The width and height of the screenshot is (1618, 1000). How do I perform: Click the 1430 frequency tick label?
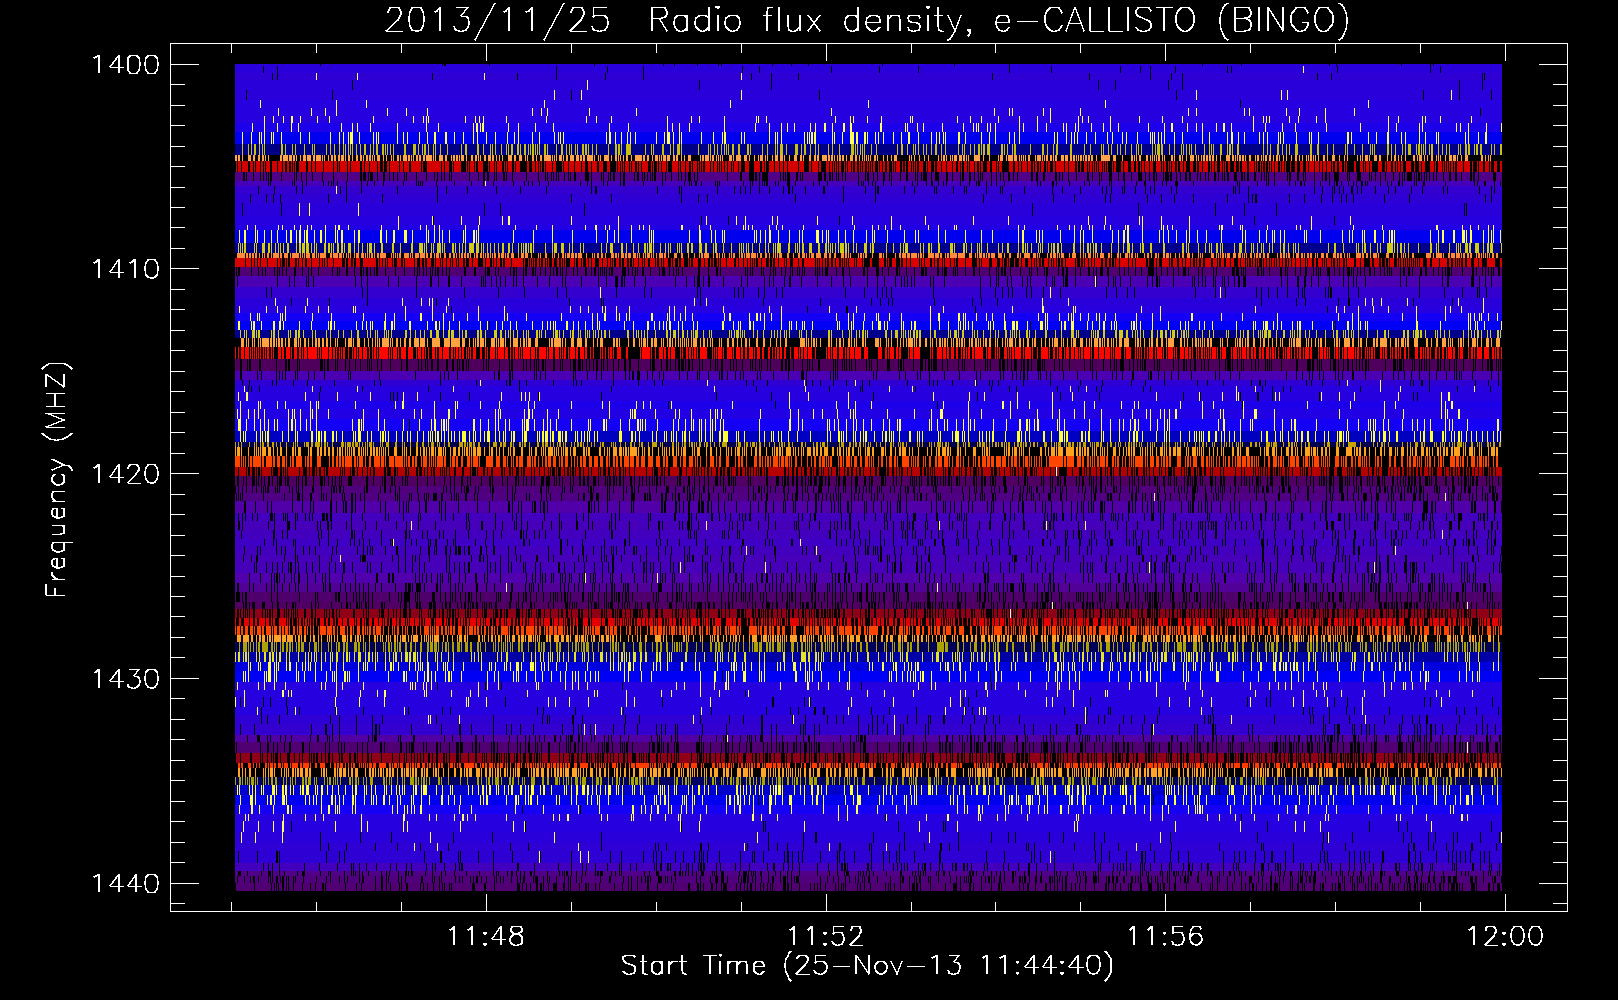pos(125,679)
